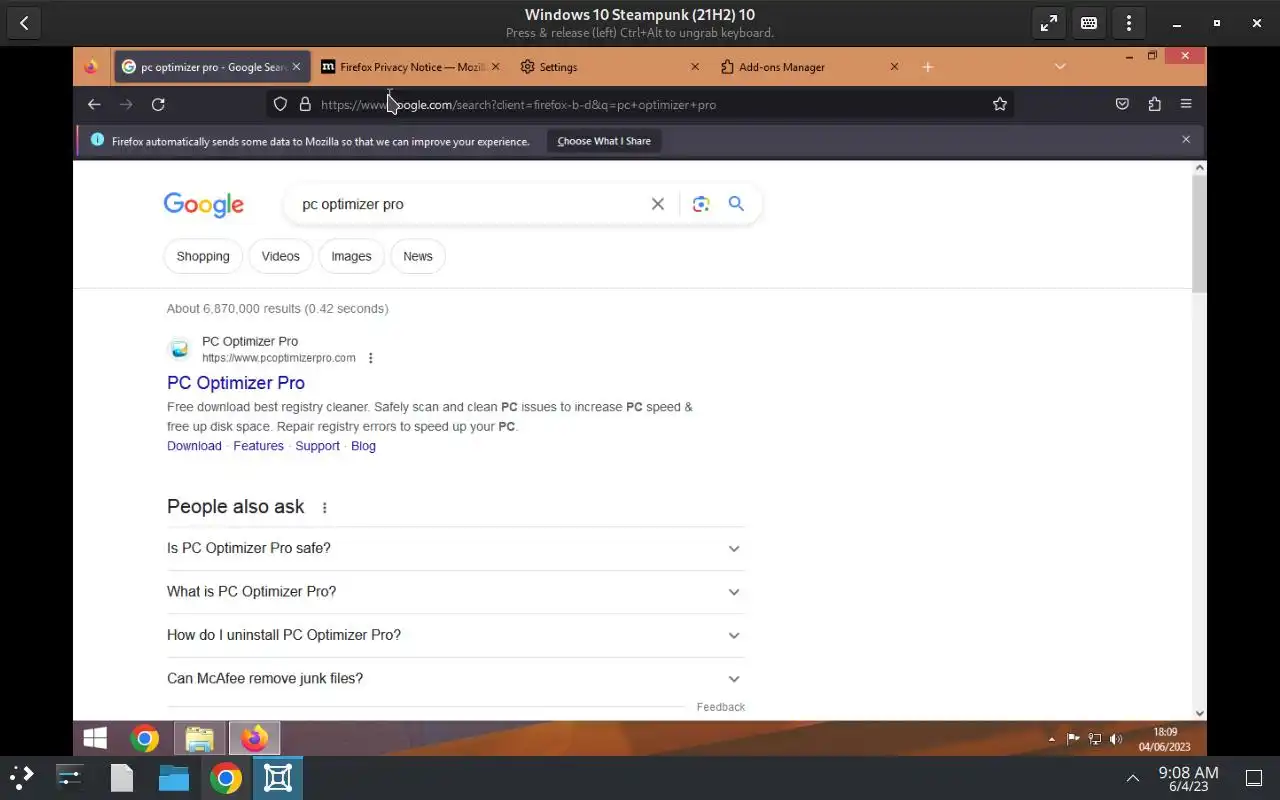
Task: Open the Firefox hamburger application menu
Action: 1186,104
